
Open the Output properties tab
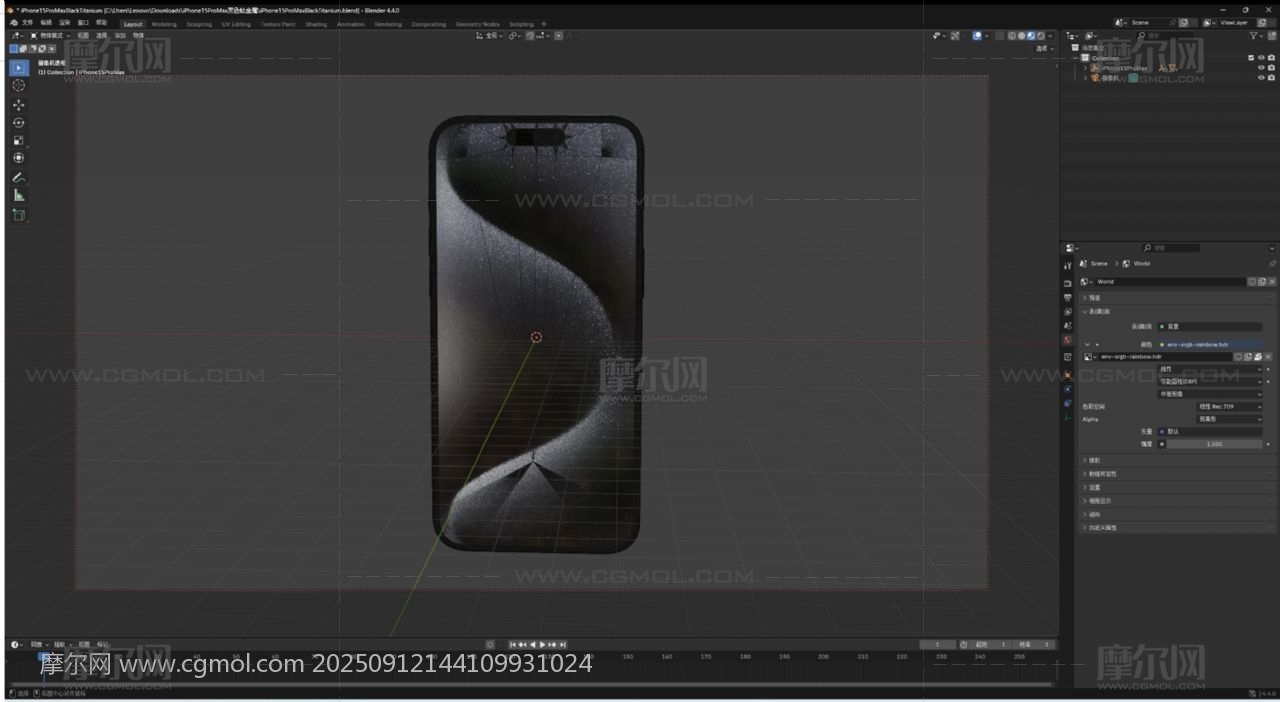[1068, 298]
